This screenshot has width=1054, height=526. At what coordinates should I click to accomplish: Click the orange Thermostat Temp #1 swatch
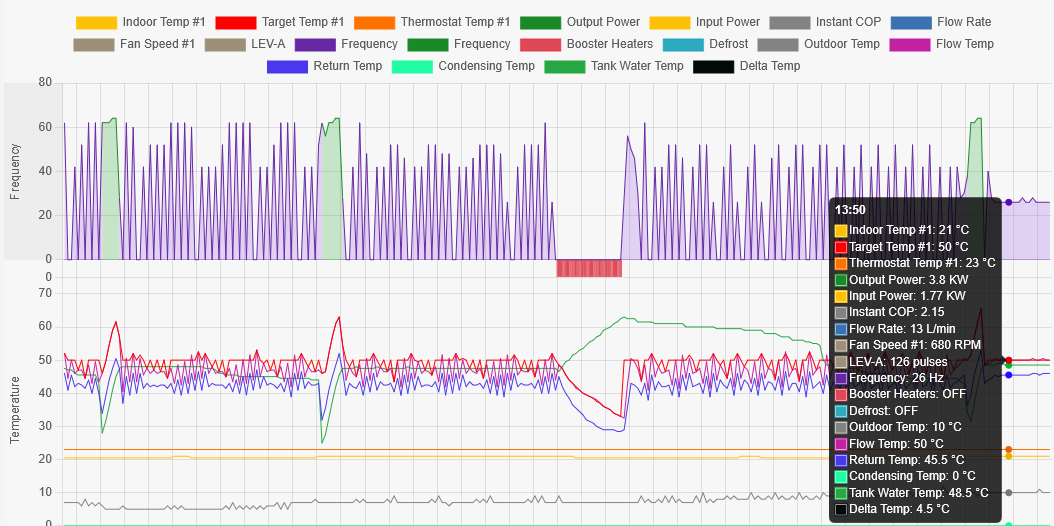pos(374,22)
